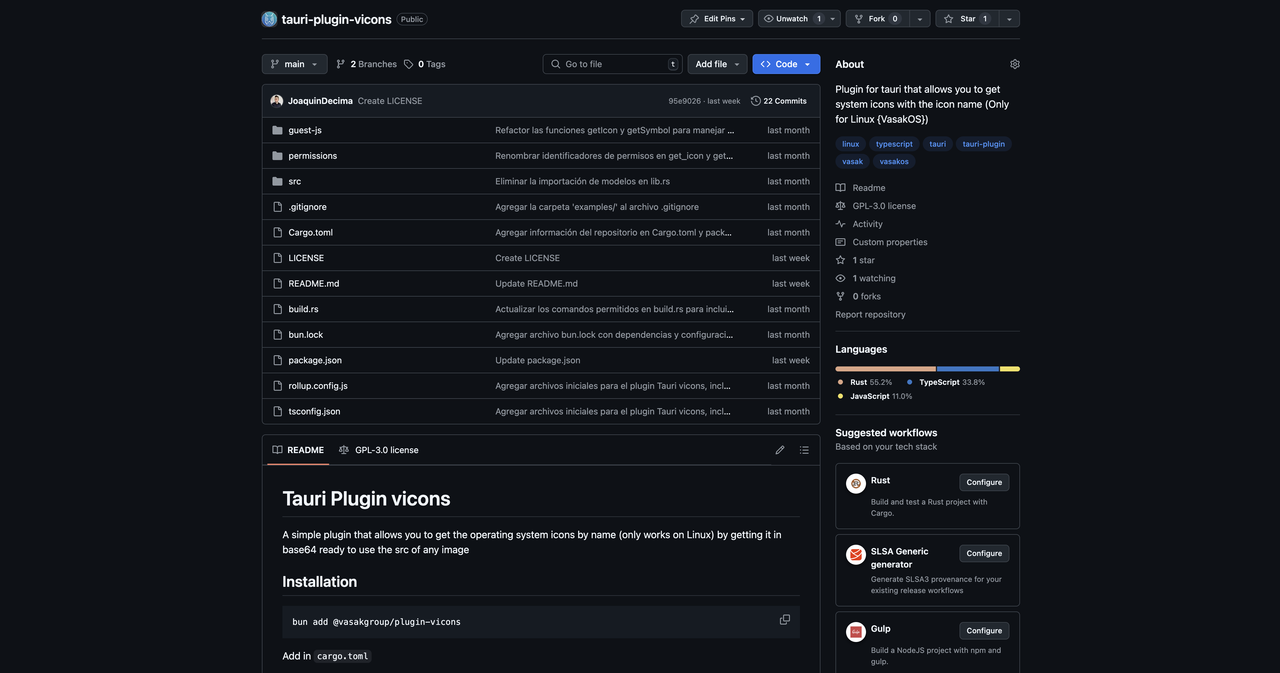Open the package.json file

(315, 360)
